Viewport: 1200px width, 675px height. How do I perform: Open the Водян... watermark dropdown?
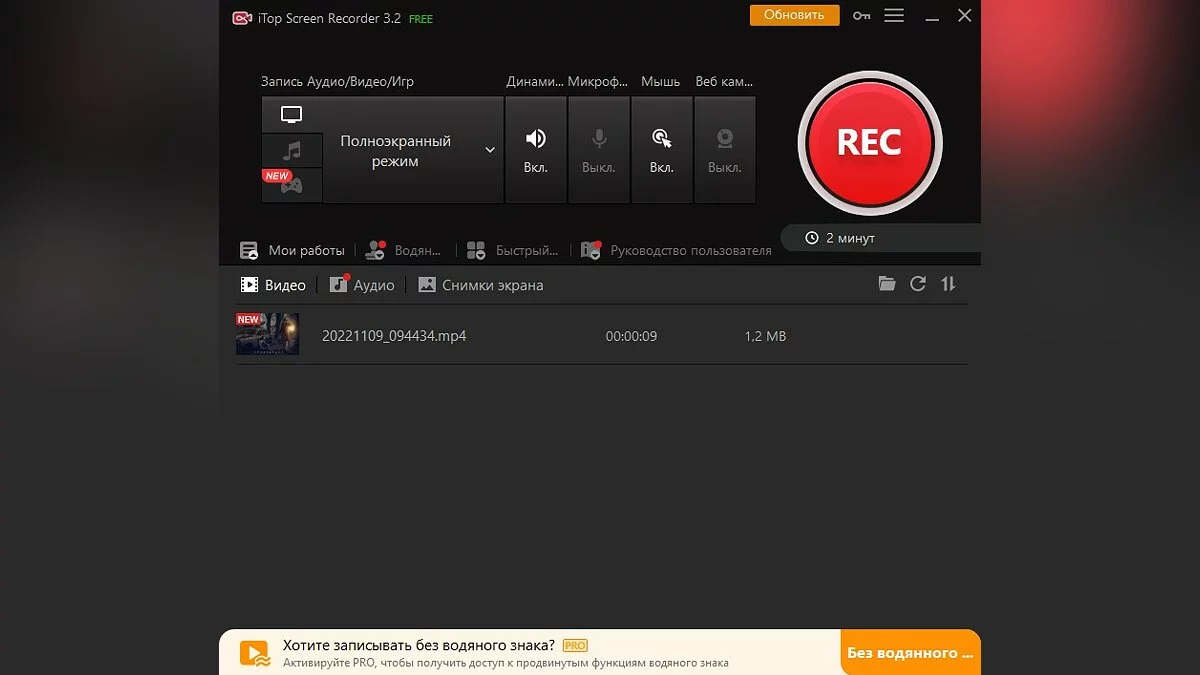[405, 251]
